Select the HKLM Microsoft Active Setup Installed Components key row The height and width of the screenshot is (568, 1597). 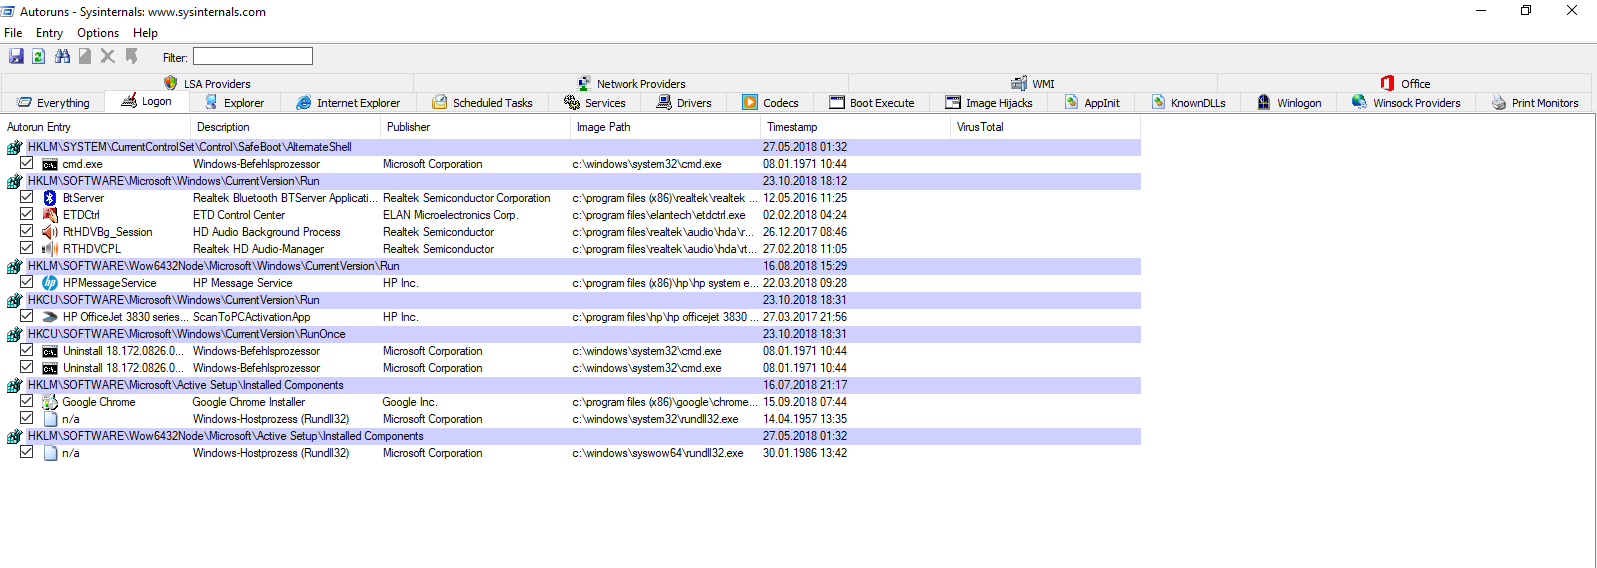tap(571, 385)
